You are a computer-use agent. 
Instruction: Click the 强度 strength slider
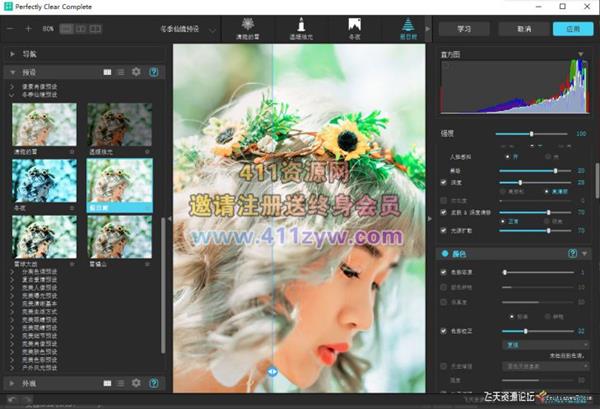(531, 133)
